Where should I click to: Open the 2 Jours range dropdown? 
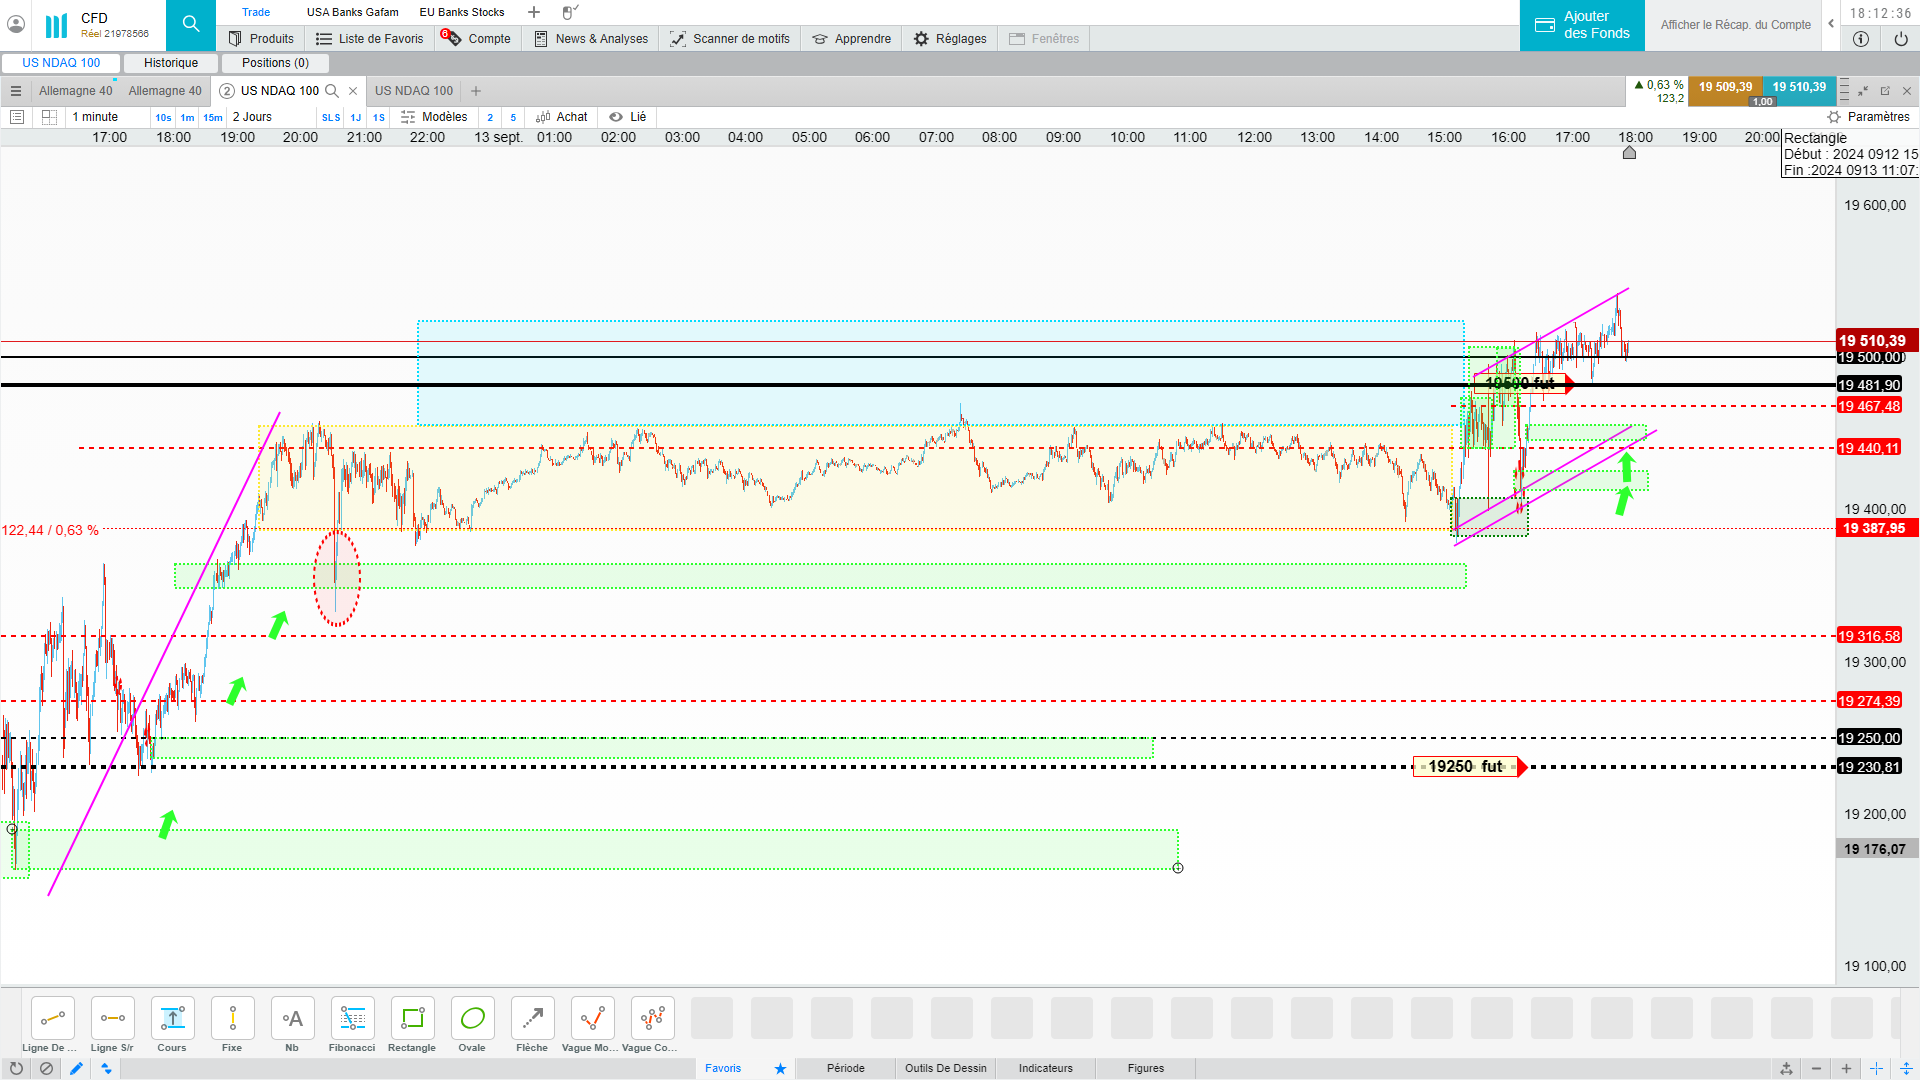point(252,117)
